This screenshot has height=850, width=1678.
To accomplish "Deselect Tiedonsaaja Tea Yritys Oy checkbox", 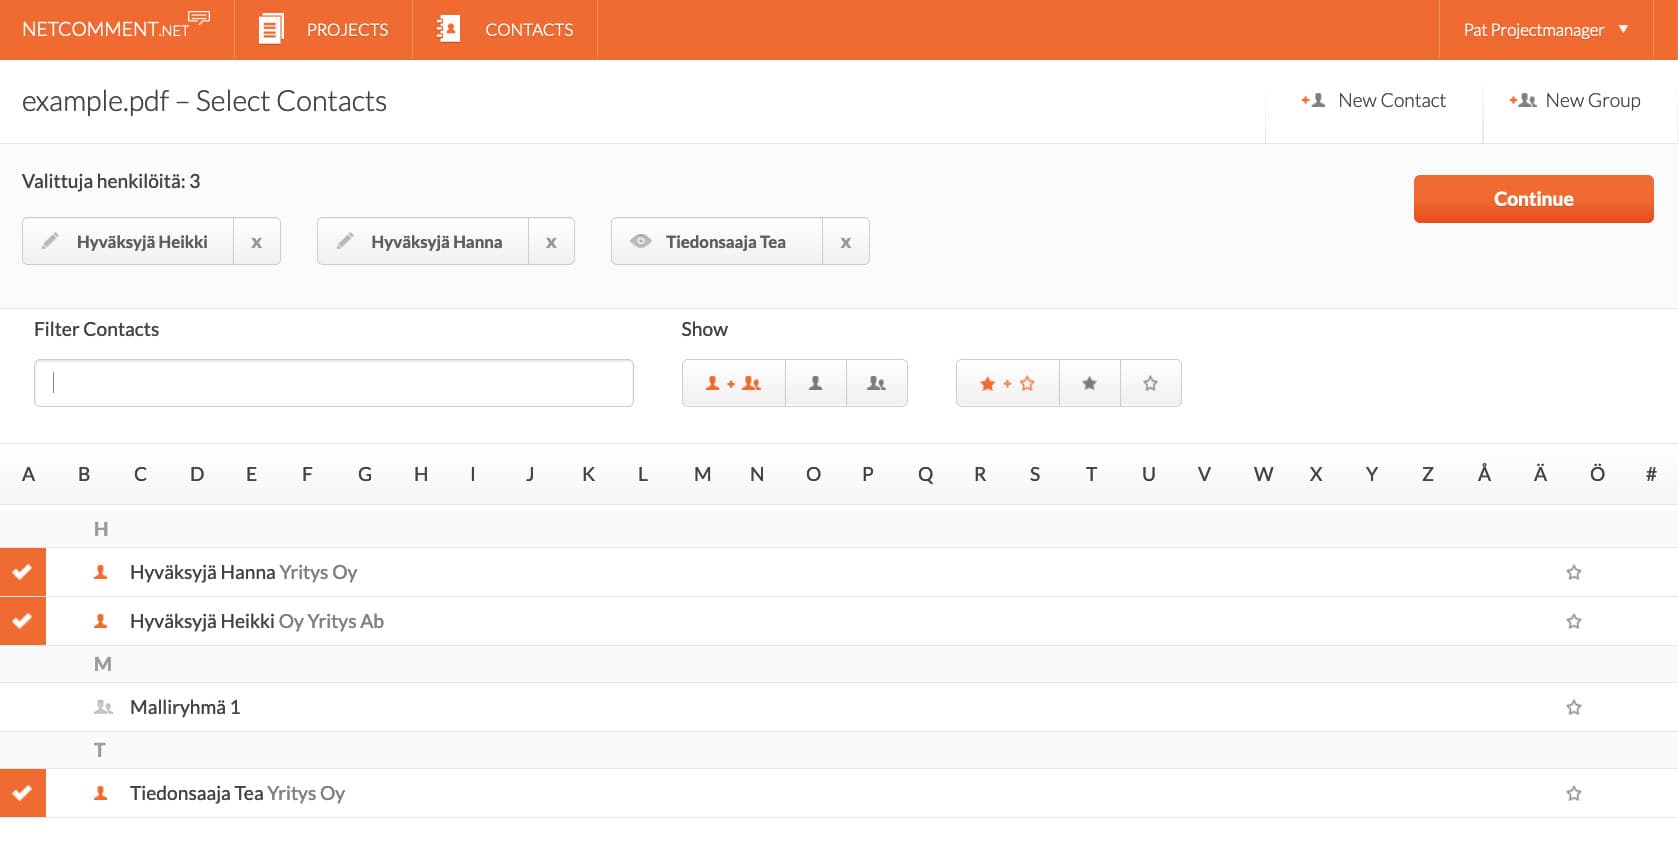I will point(22,793).
